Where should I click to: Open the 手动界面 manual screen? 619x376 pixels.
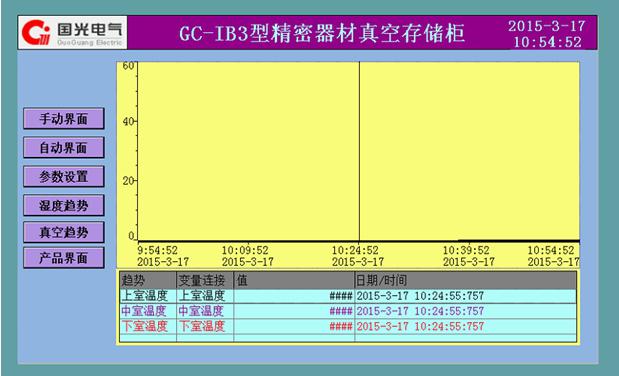pyautogui.click(x=64, y=118)
